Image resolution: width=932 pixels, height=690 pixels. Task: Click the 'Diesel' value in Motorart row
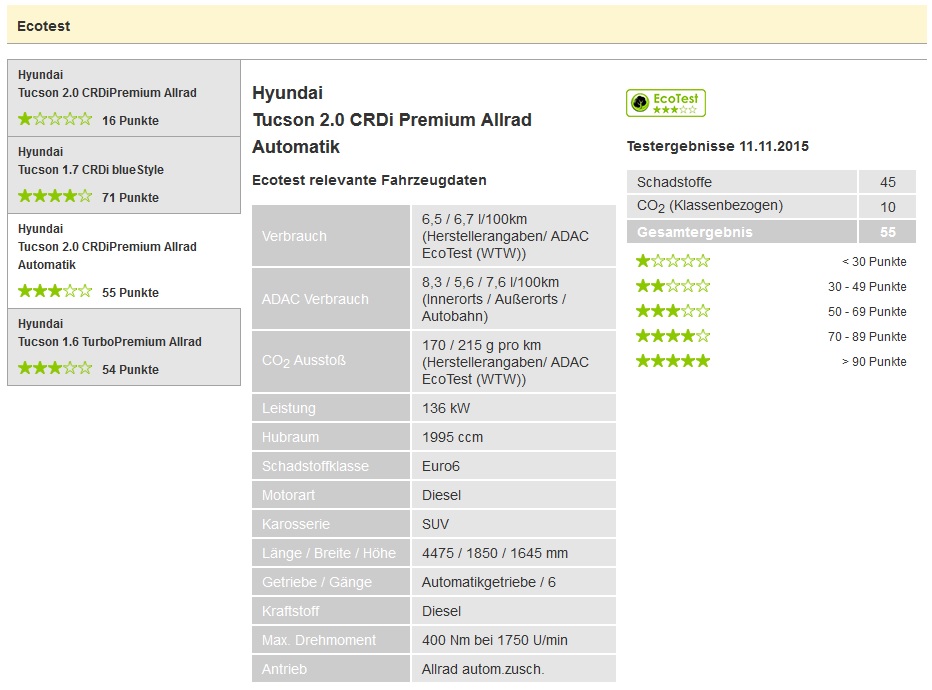coord(442,495)
